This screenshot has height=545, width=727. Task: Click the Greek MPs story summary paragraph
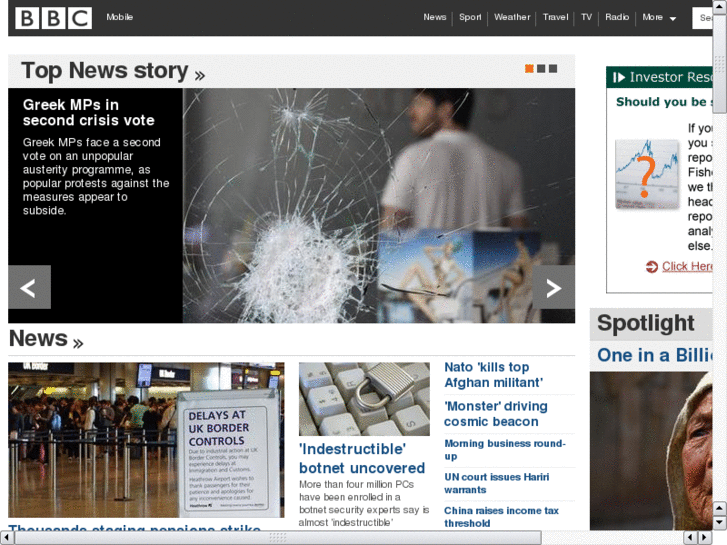tap(96, 176)
